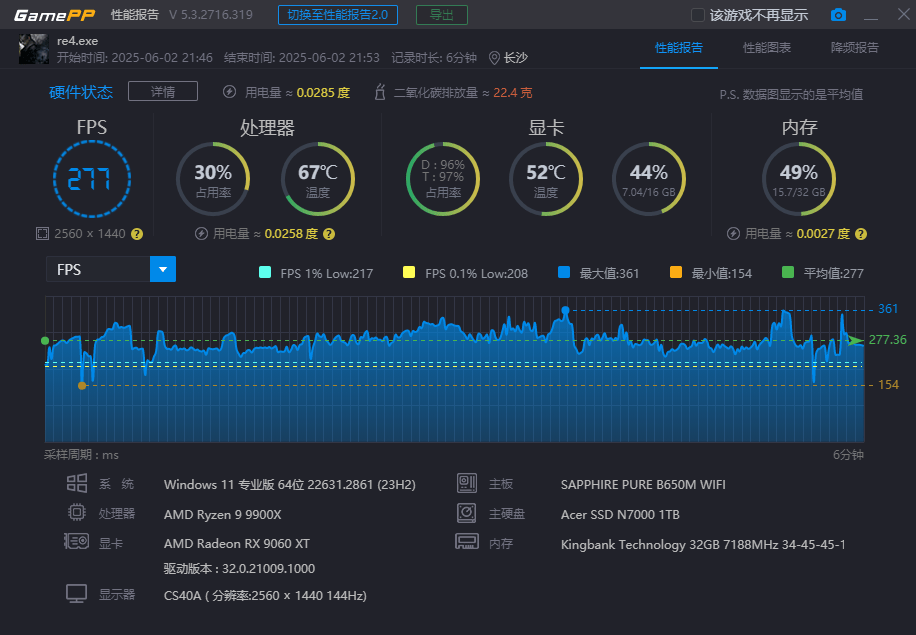
Task: Click the 记录时长: 6分钟 text
Action: click(434, 58)
